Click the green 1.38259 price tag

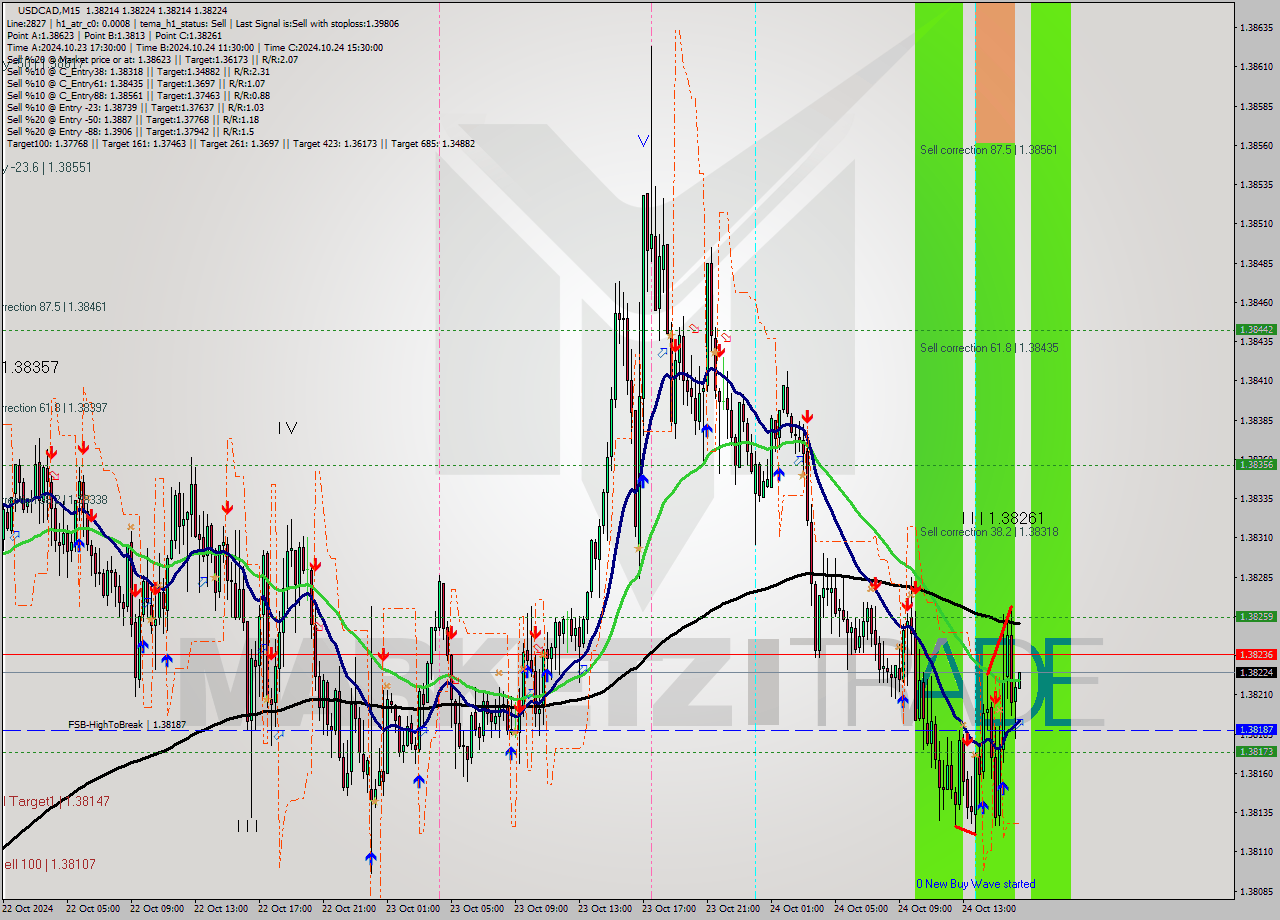pyautogui.click(x=1256, y=617)
